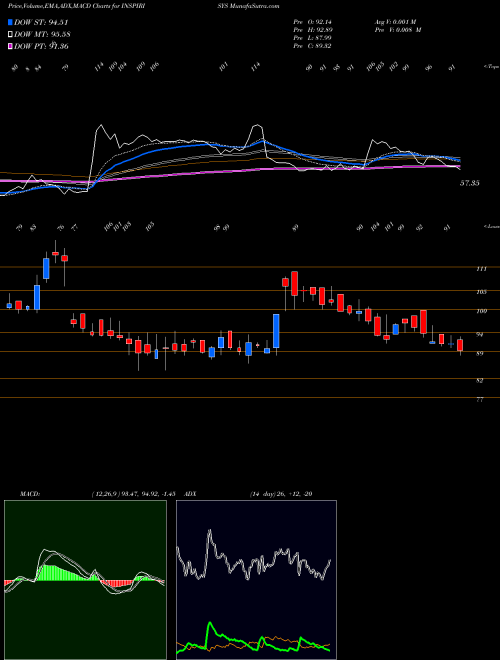Click the 'Pre H: 92.89' value

point(313,30)
